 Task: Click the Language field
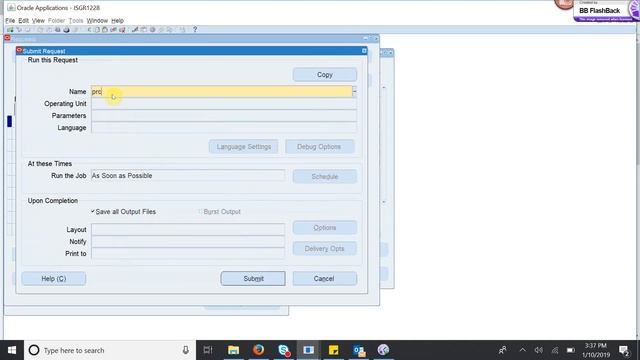pos(224,128)
